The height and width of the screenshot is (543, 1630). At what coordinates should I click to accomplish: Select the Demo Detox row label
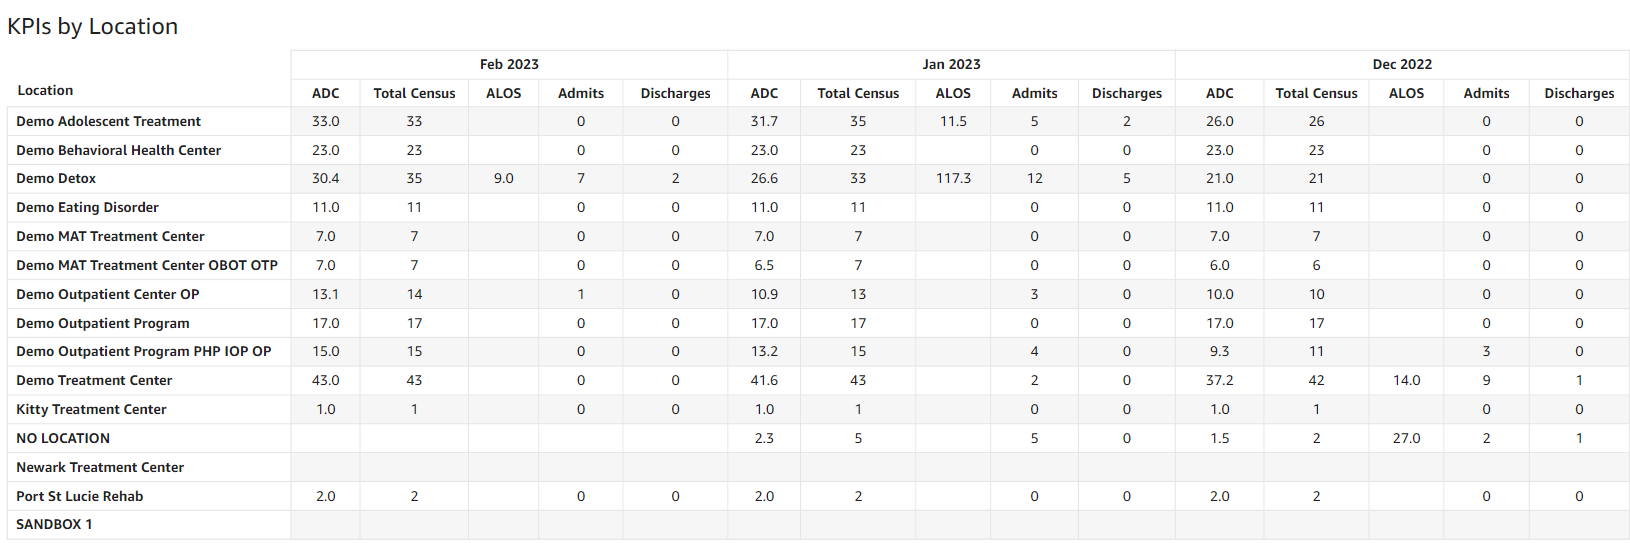pyautogui.click(x=56, y=178)
